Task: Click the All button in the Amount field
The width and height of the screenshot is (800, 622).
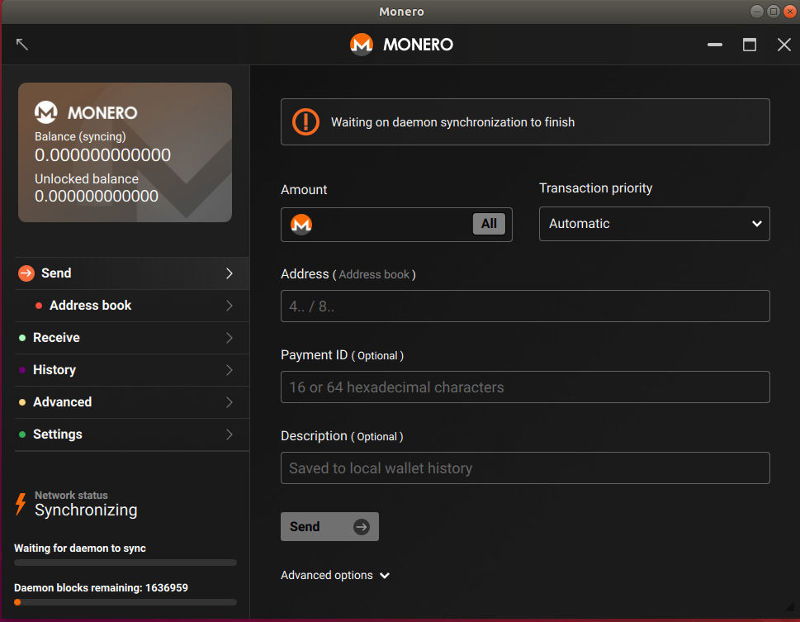Action: (489, 223)
